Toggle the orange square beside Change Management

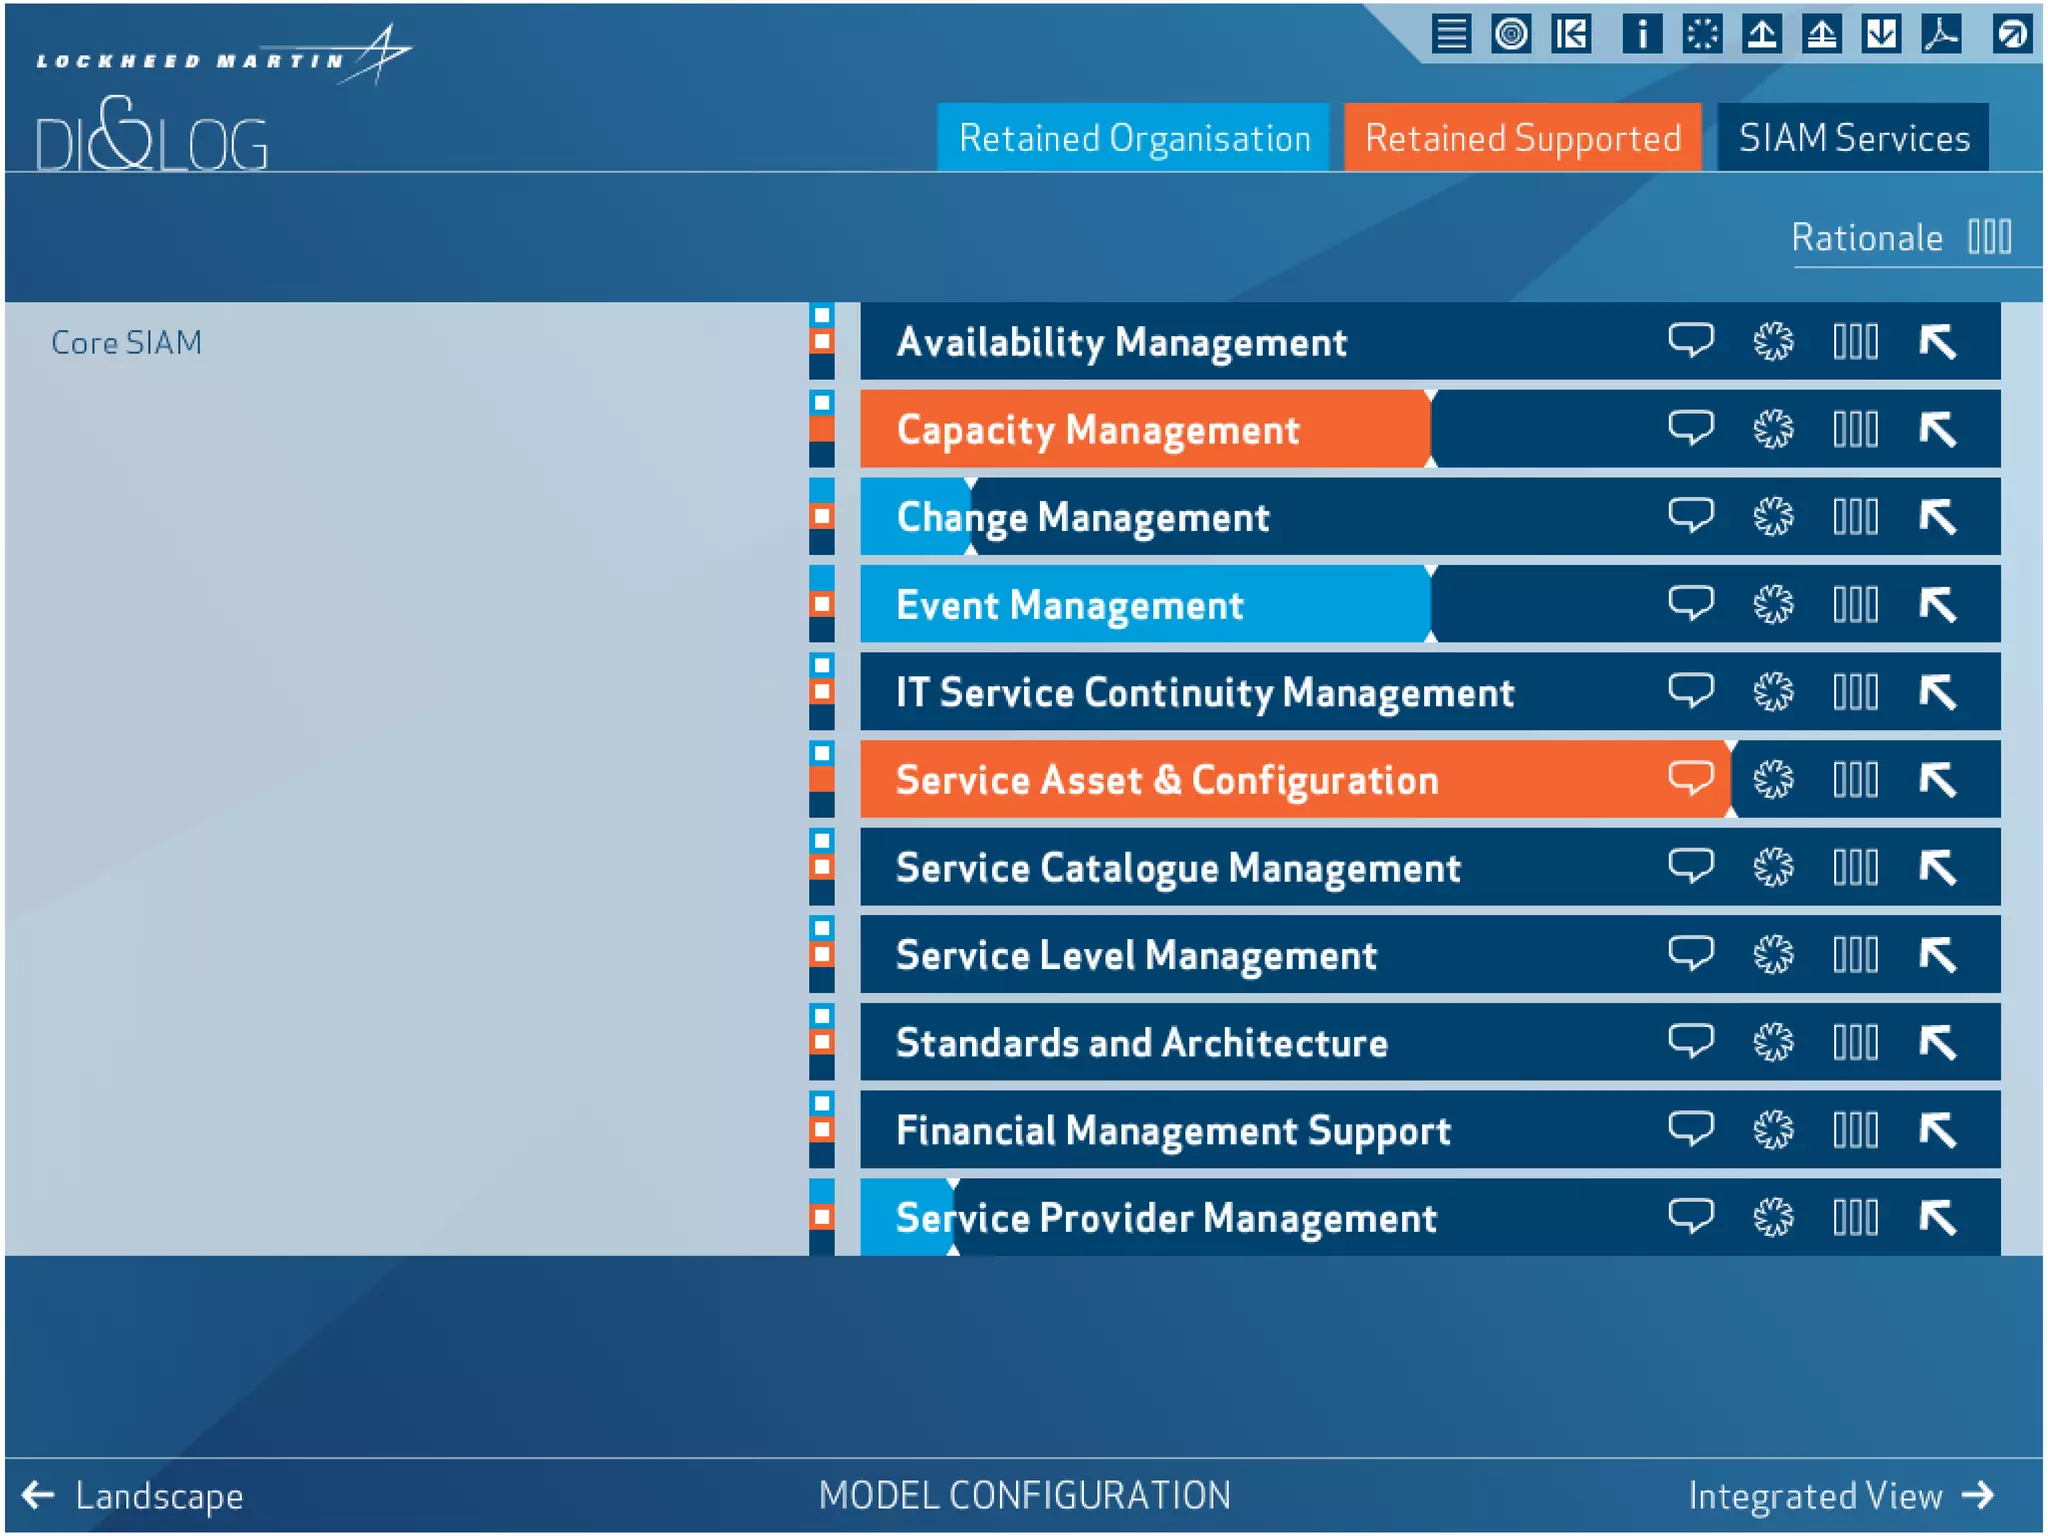tap(822, 516)
